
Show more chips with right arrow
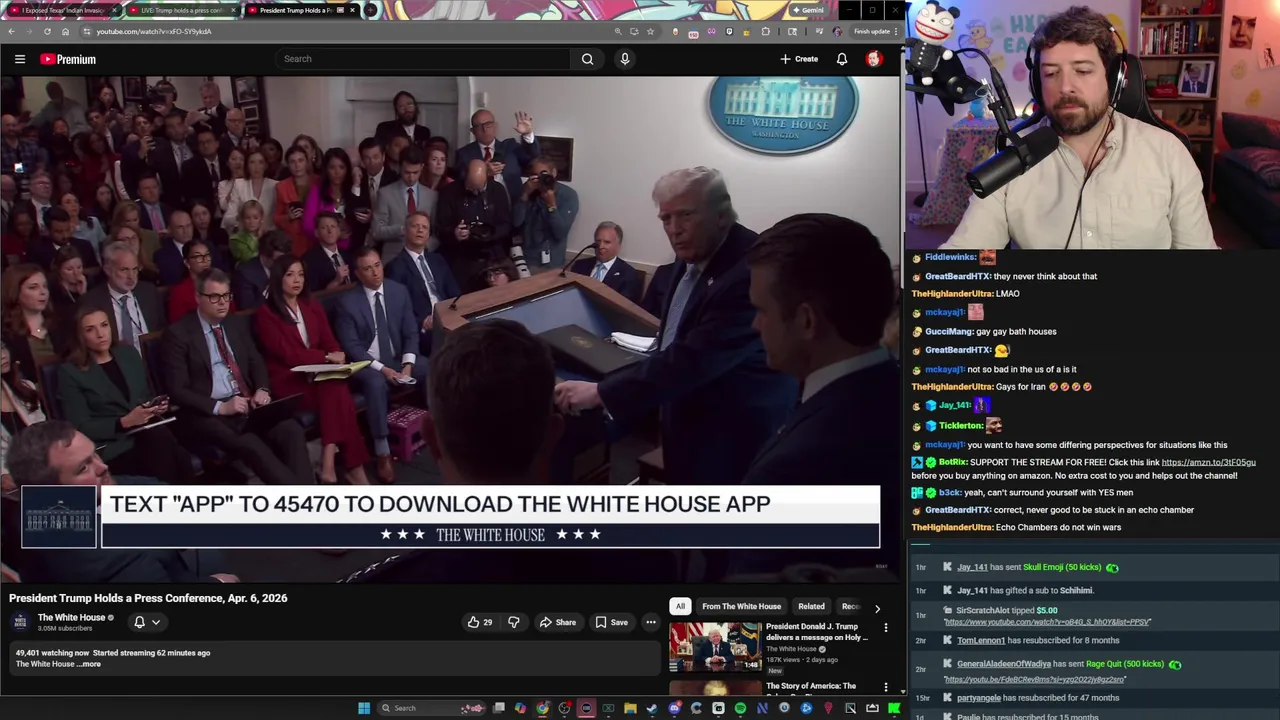click(877, 607)
